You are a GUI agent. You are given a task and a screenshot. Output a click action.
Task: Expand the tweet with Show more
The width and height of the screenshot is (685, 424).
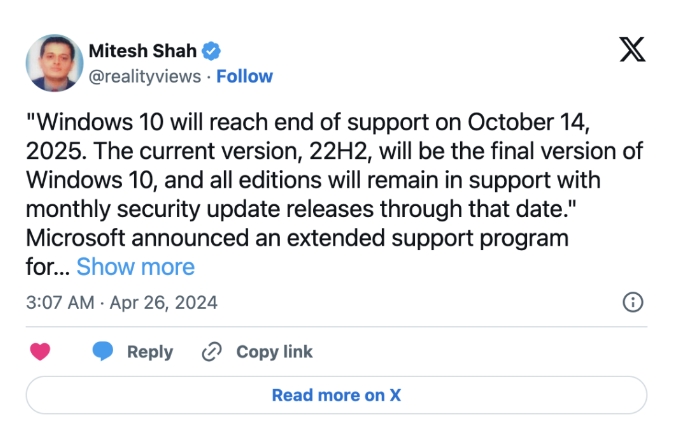pyautogui.click(x=136, y=266)
